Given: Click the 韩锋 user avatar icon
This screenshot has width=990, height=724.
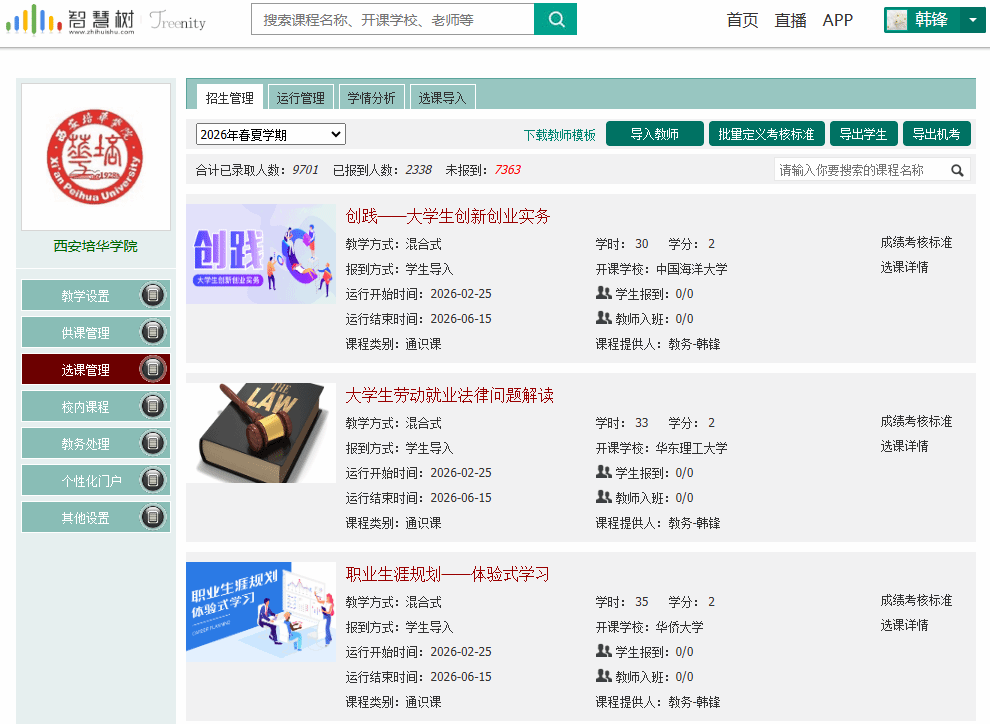Looking at the screenshot, I should pyautogui.click(x=898, y=20).
